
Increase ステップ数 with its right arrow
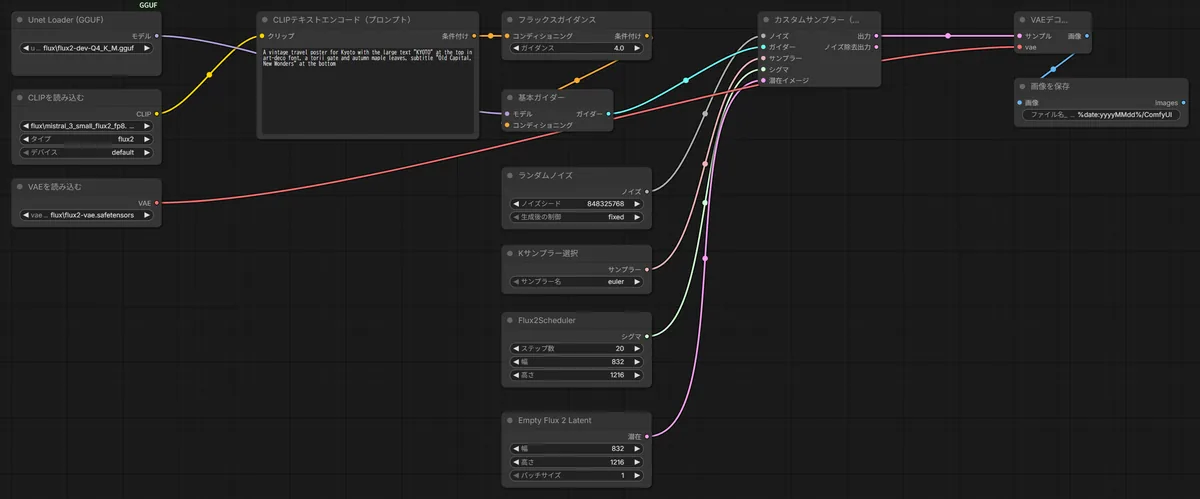point(637,349)
